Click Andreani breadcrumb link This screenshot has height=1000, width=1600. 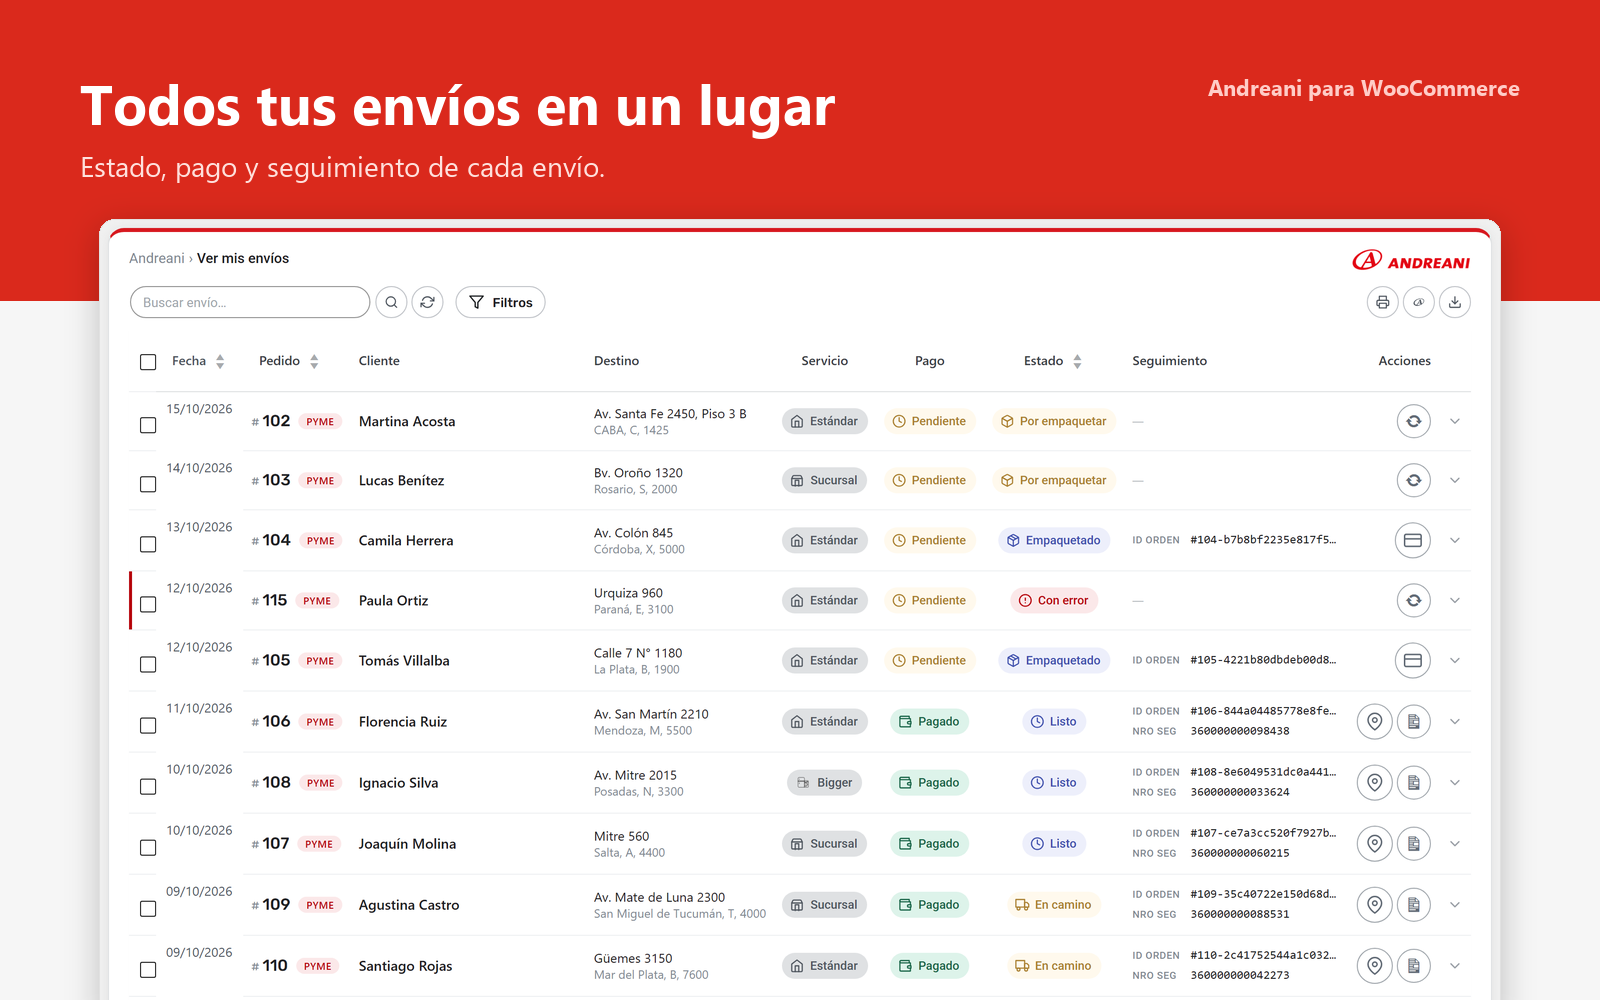[157, 258]
